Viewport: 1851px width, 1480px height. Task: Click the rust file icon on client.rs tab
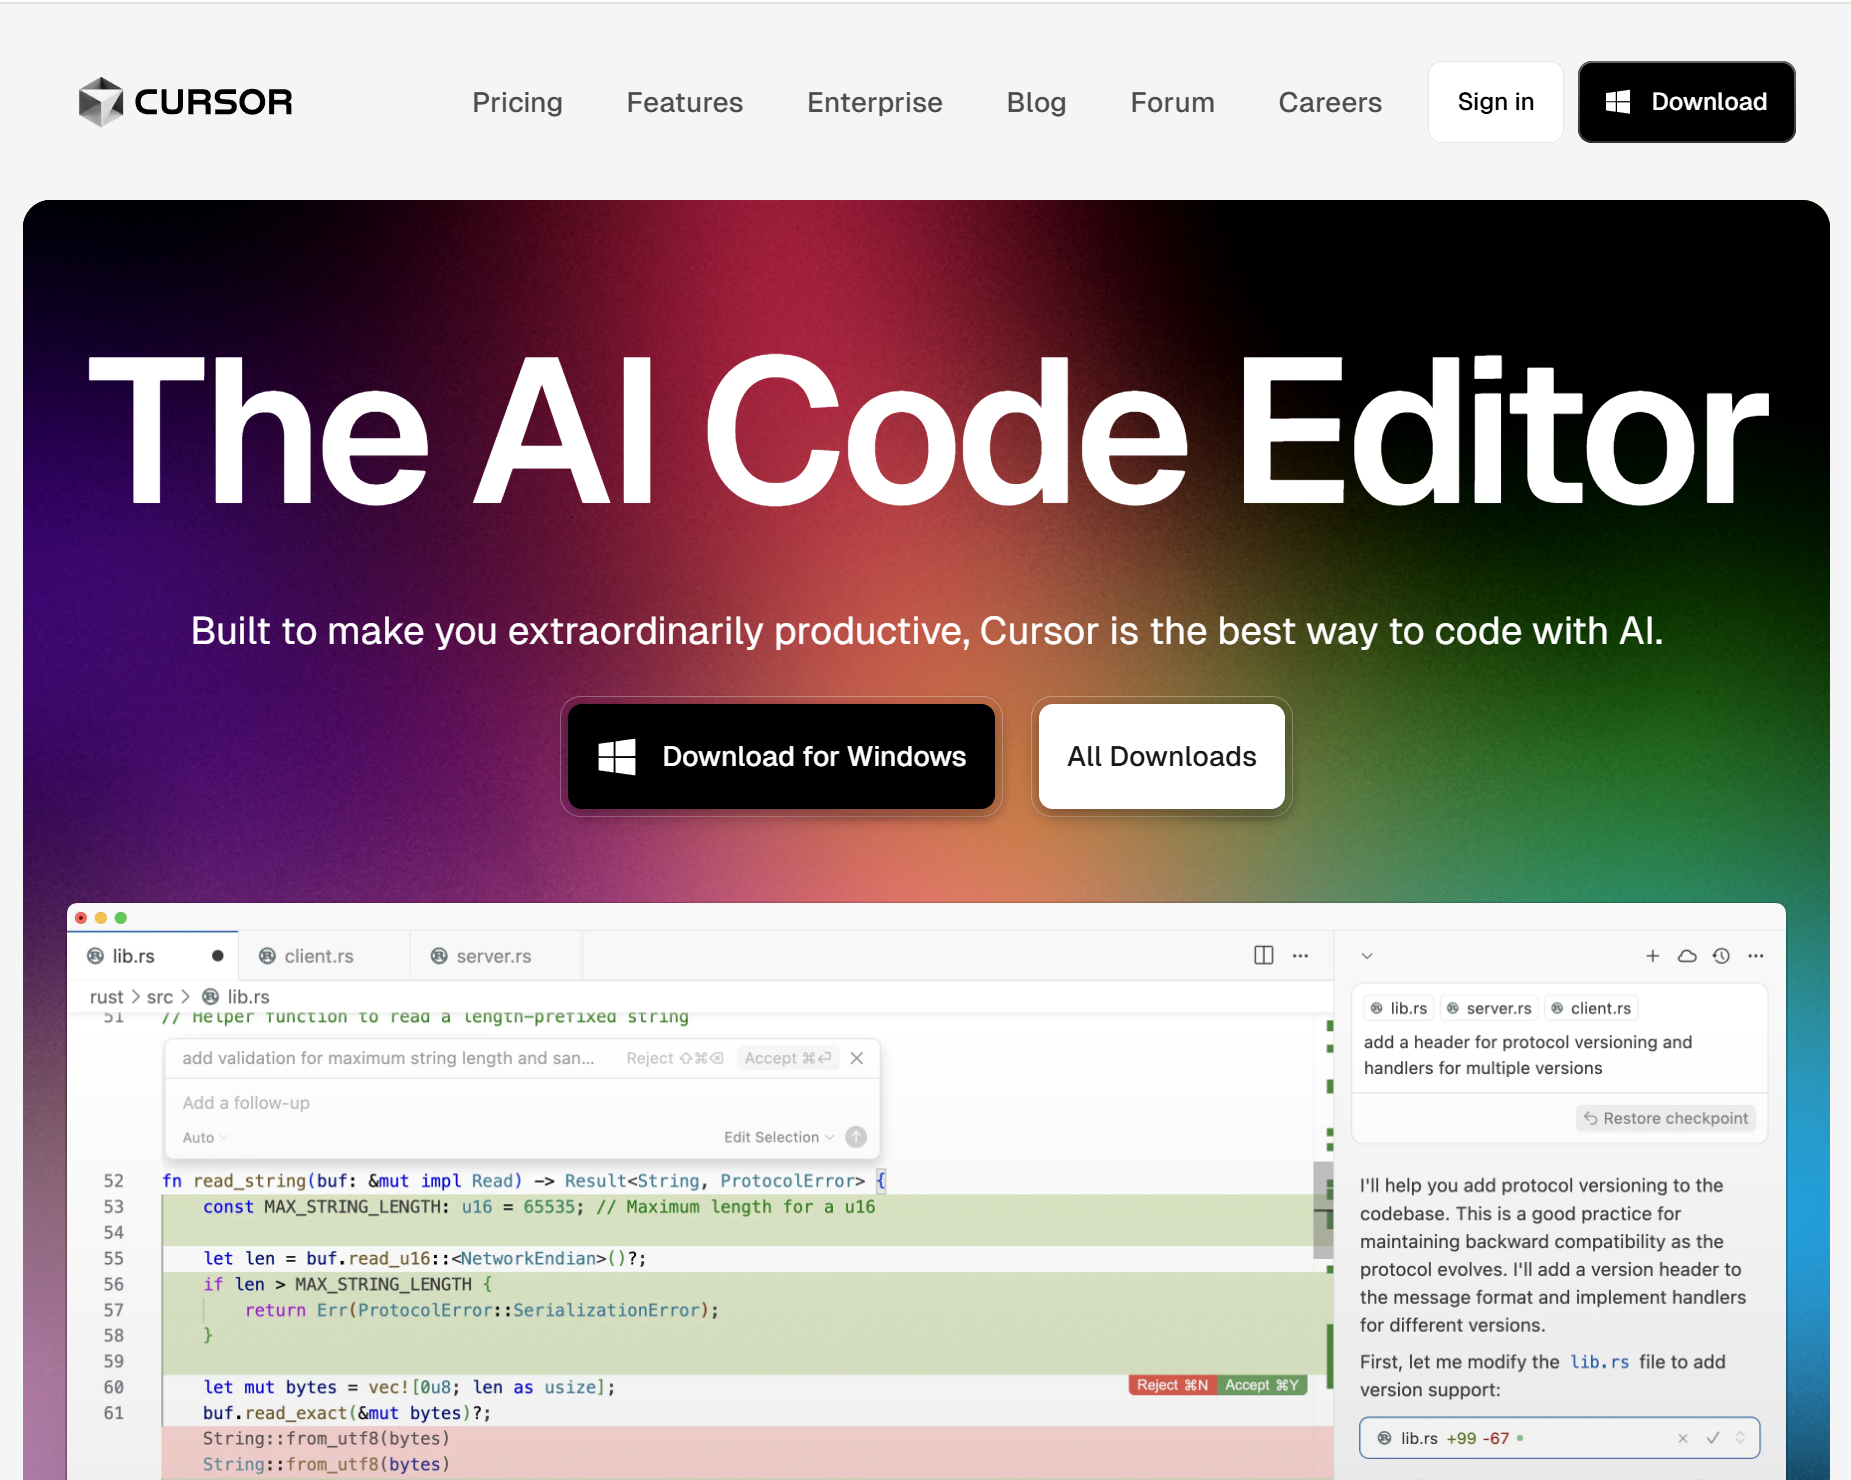coord(267,956)
